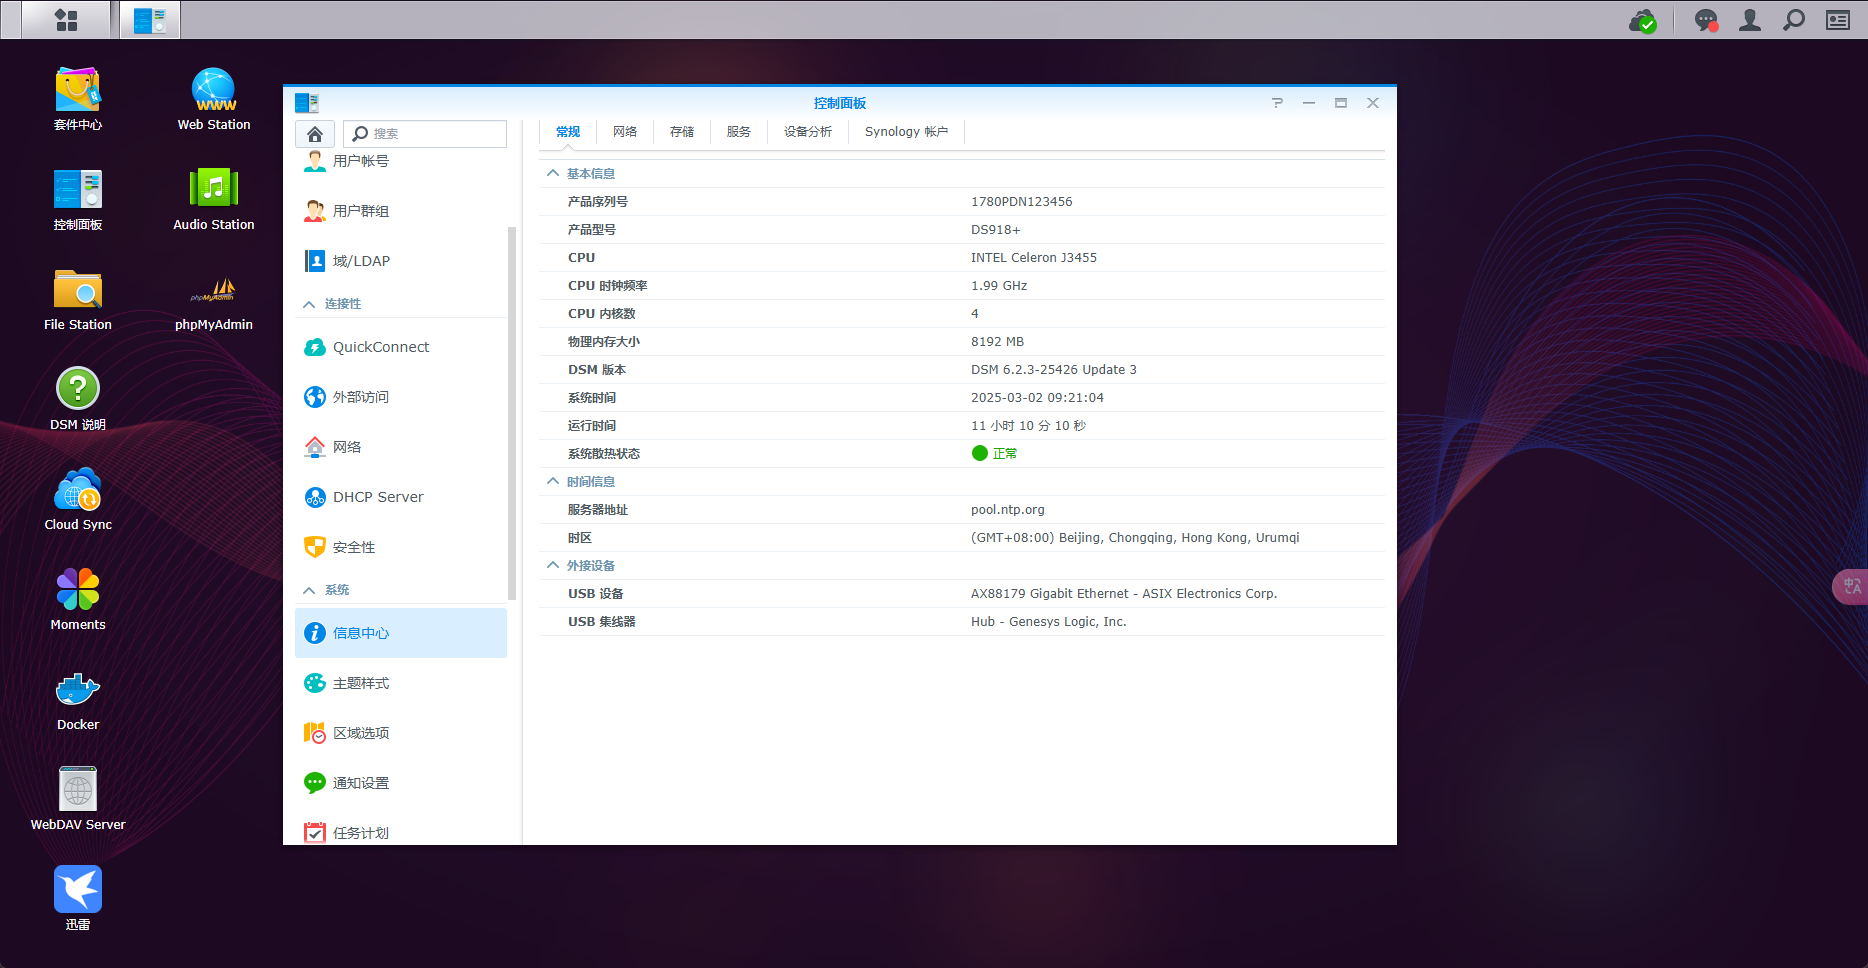This screenshot has height=968, width=1868.
Task: Go to Control Panel home button
Action: (315, 134)
